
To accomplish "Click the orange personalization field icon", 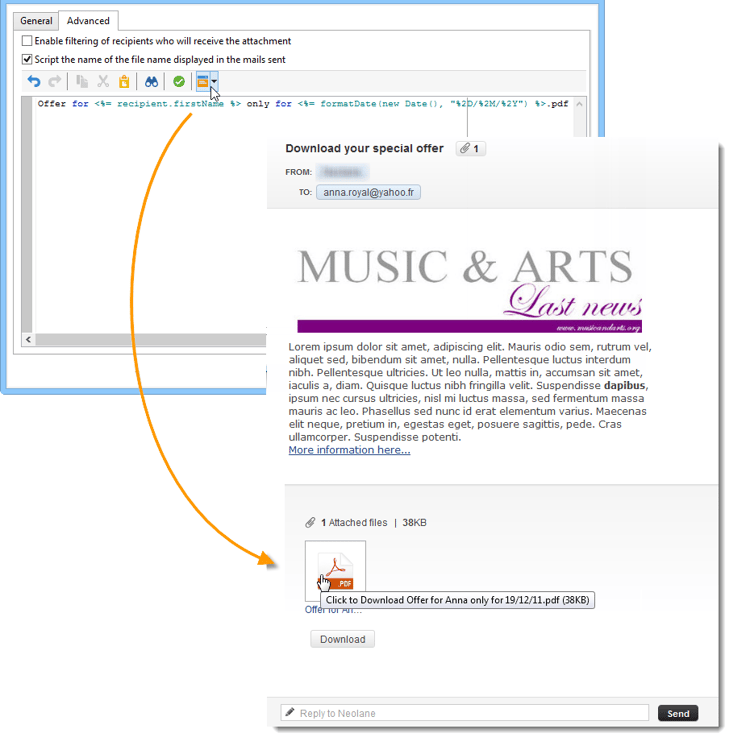I will coord(203,81).
